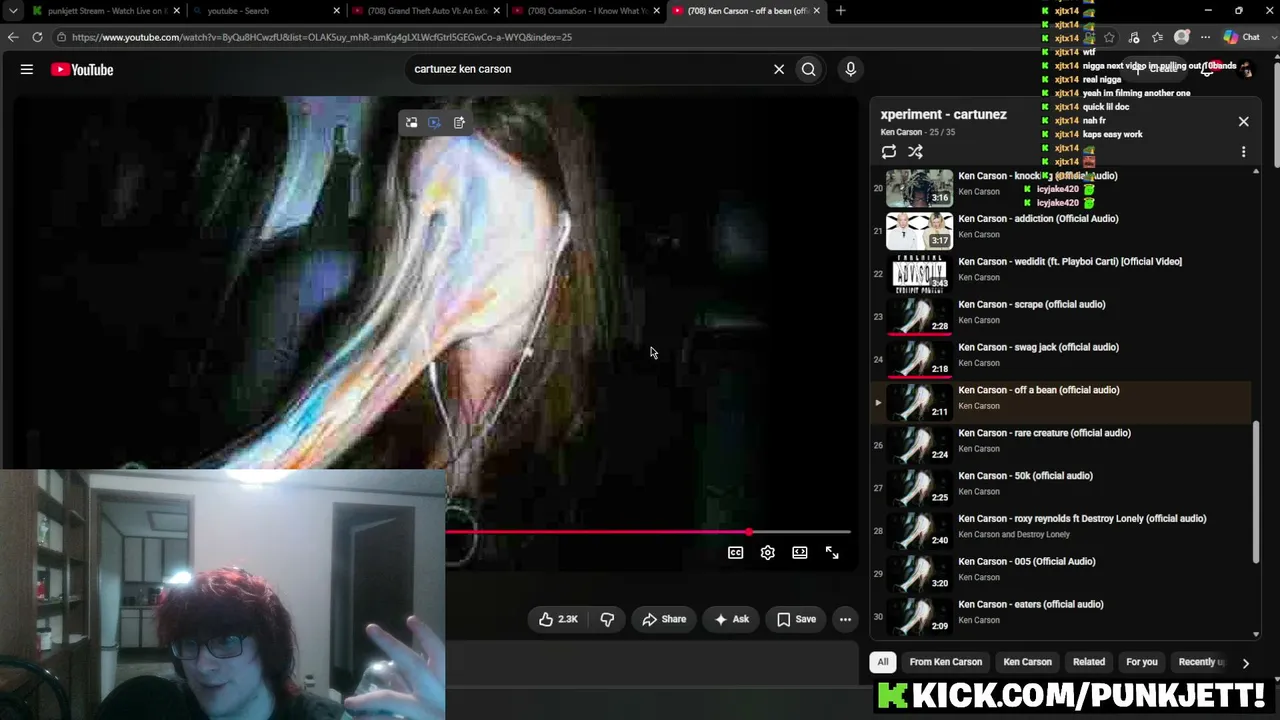
Task: Select the All filter chip
Action: click(883, 662)
